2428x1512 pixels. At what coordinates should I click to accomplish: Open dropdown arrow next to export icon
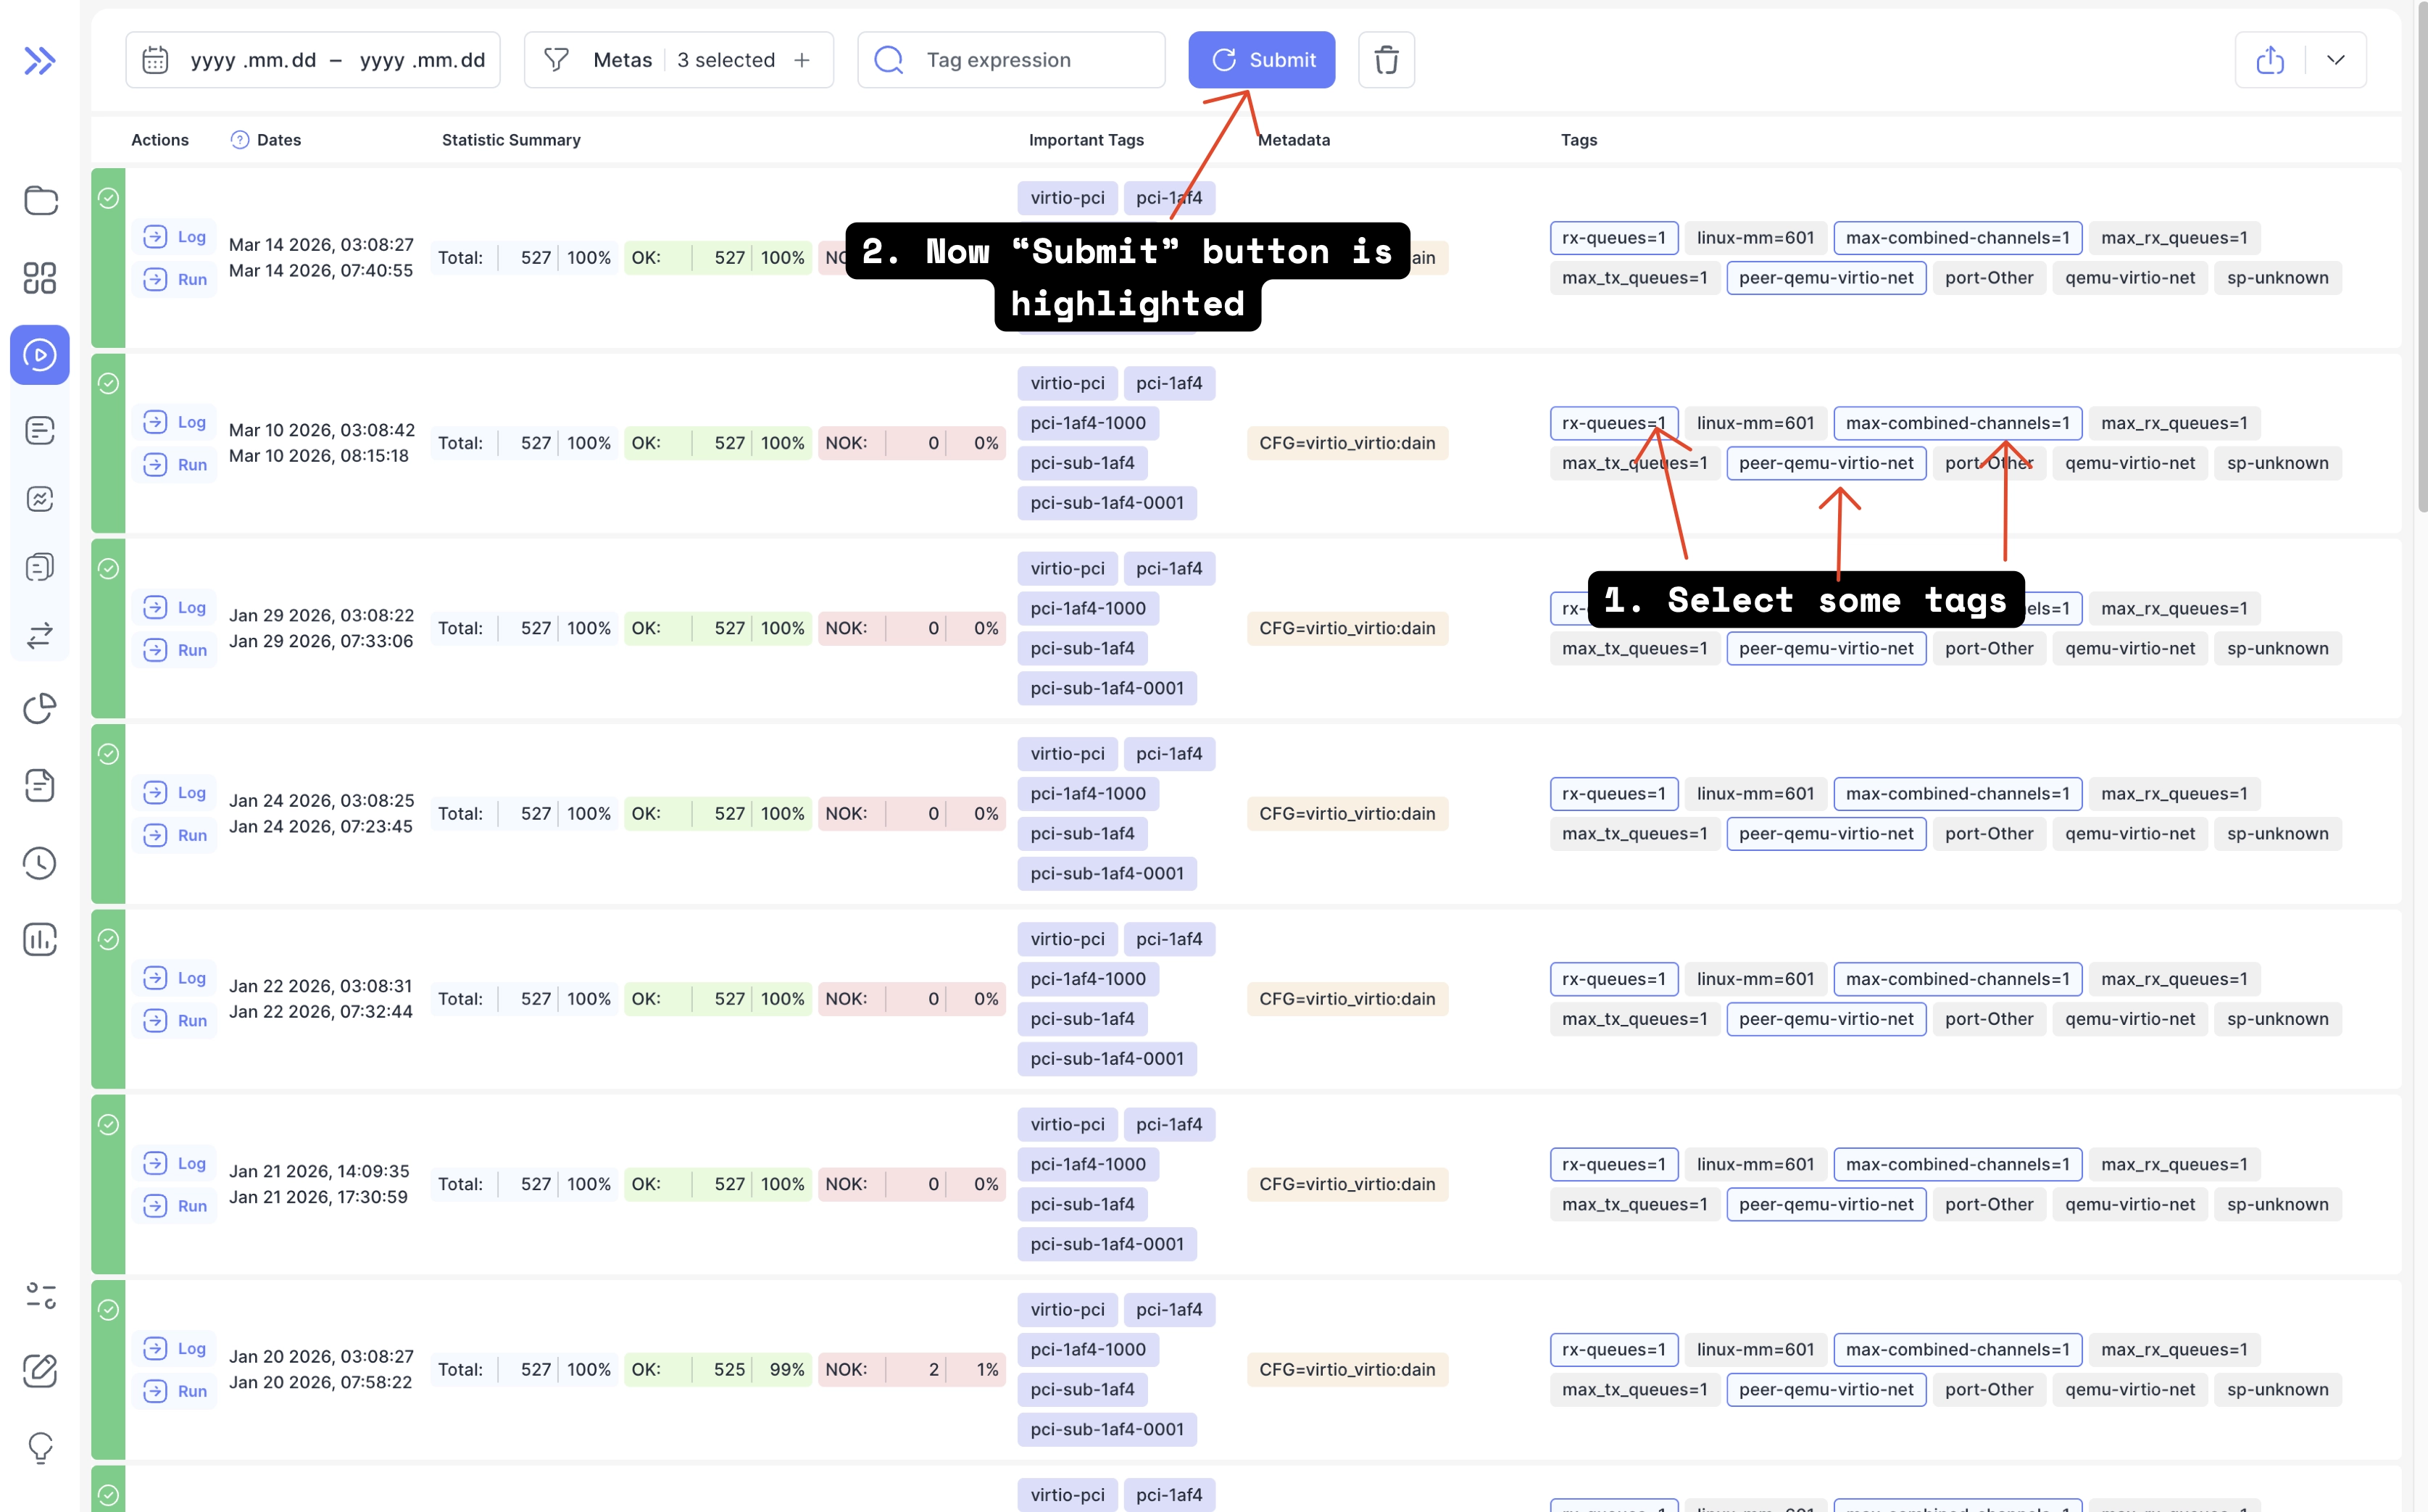tap(2335, 60)
